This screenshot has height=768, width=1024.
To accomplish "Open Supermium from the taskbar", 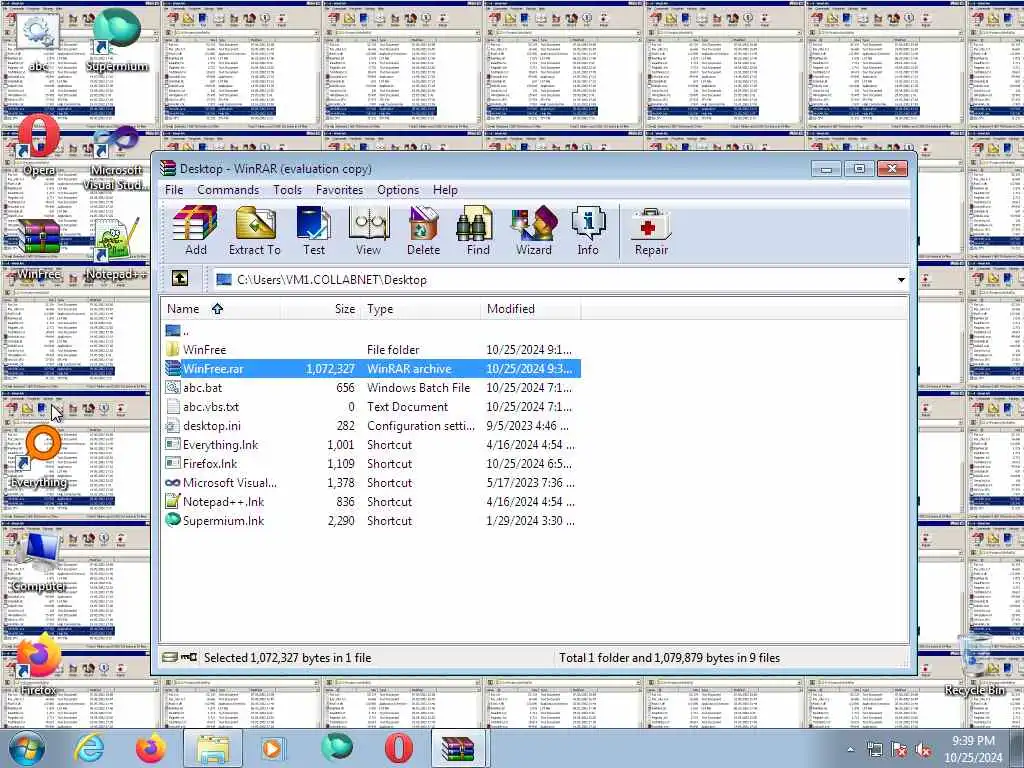I will click(x=337, y=748).
